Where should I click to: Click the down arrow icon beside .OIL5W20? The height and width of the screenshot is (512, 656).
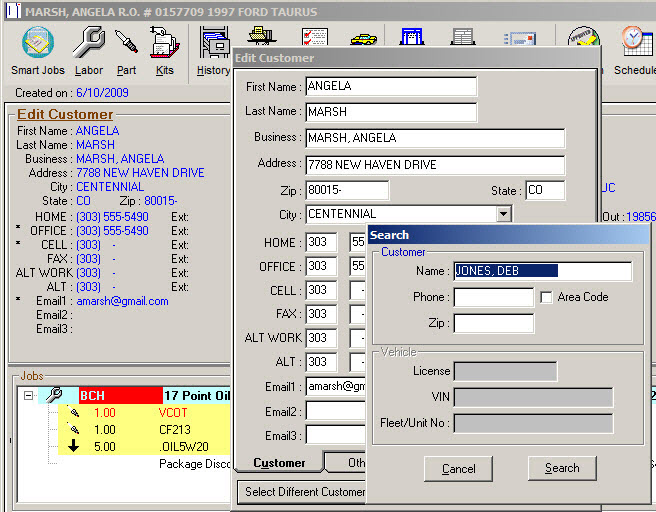[74, 446]
